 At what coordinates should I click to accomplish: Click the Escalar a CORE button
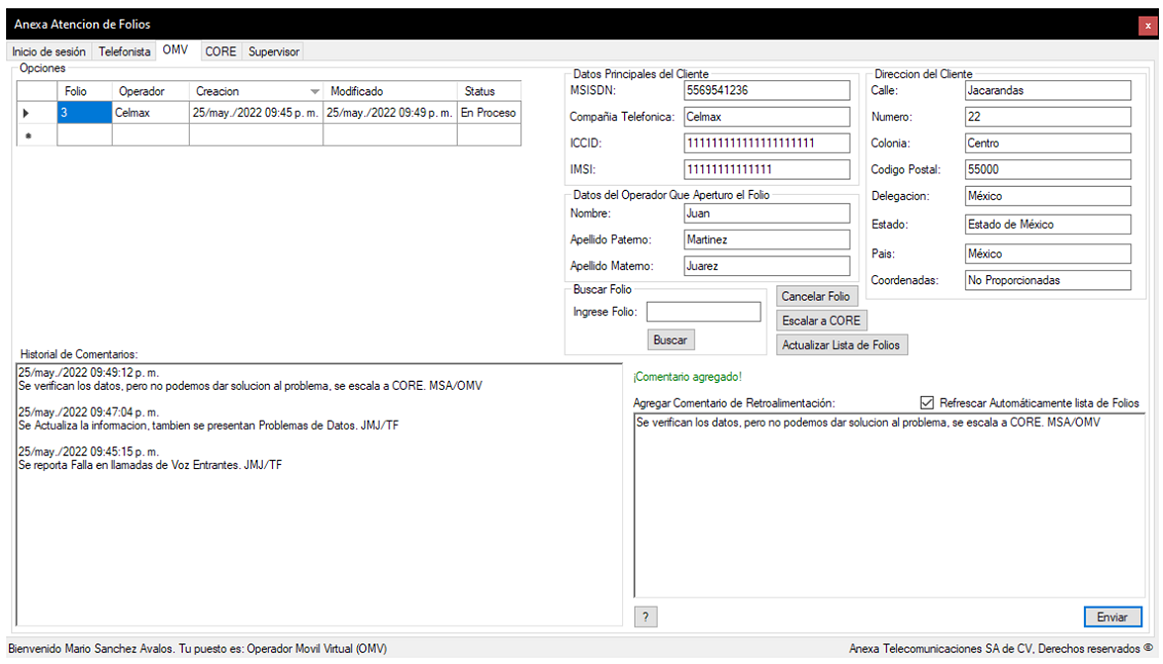pyautogui.click(x=821, y=321)
